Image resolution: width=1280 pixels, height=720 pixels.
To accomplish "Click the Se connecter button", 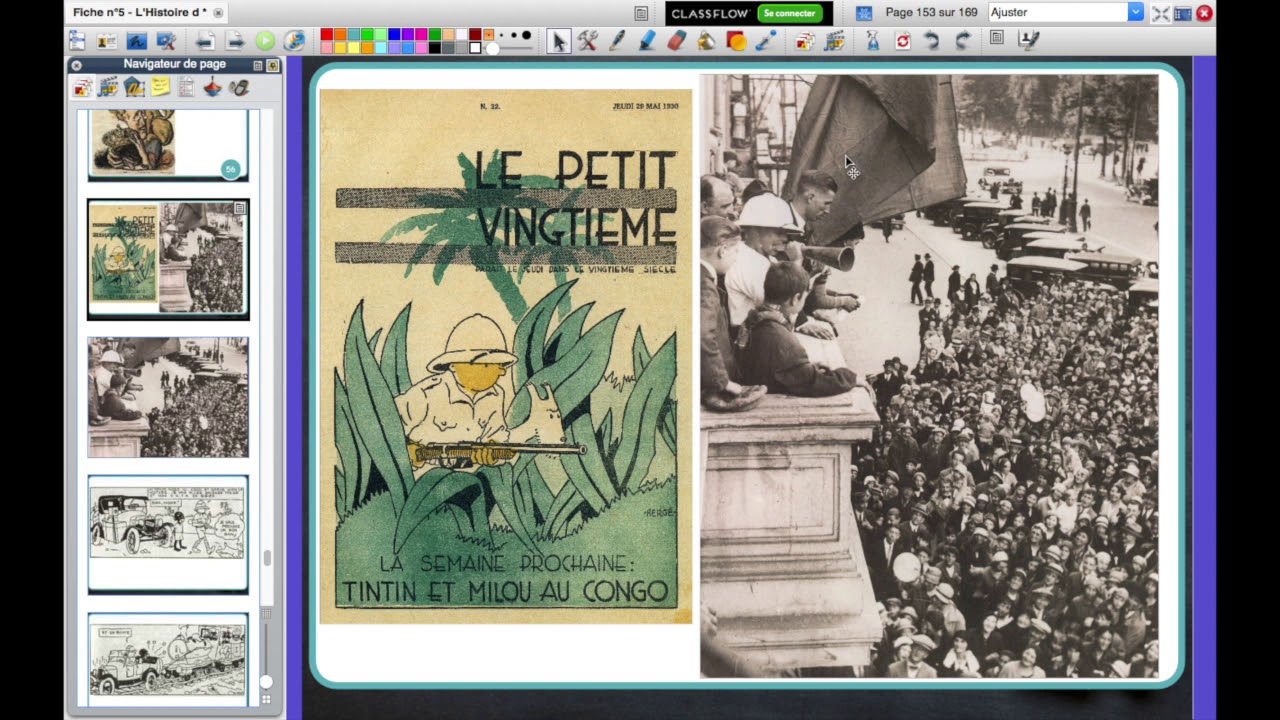I will 789,13.
